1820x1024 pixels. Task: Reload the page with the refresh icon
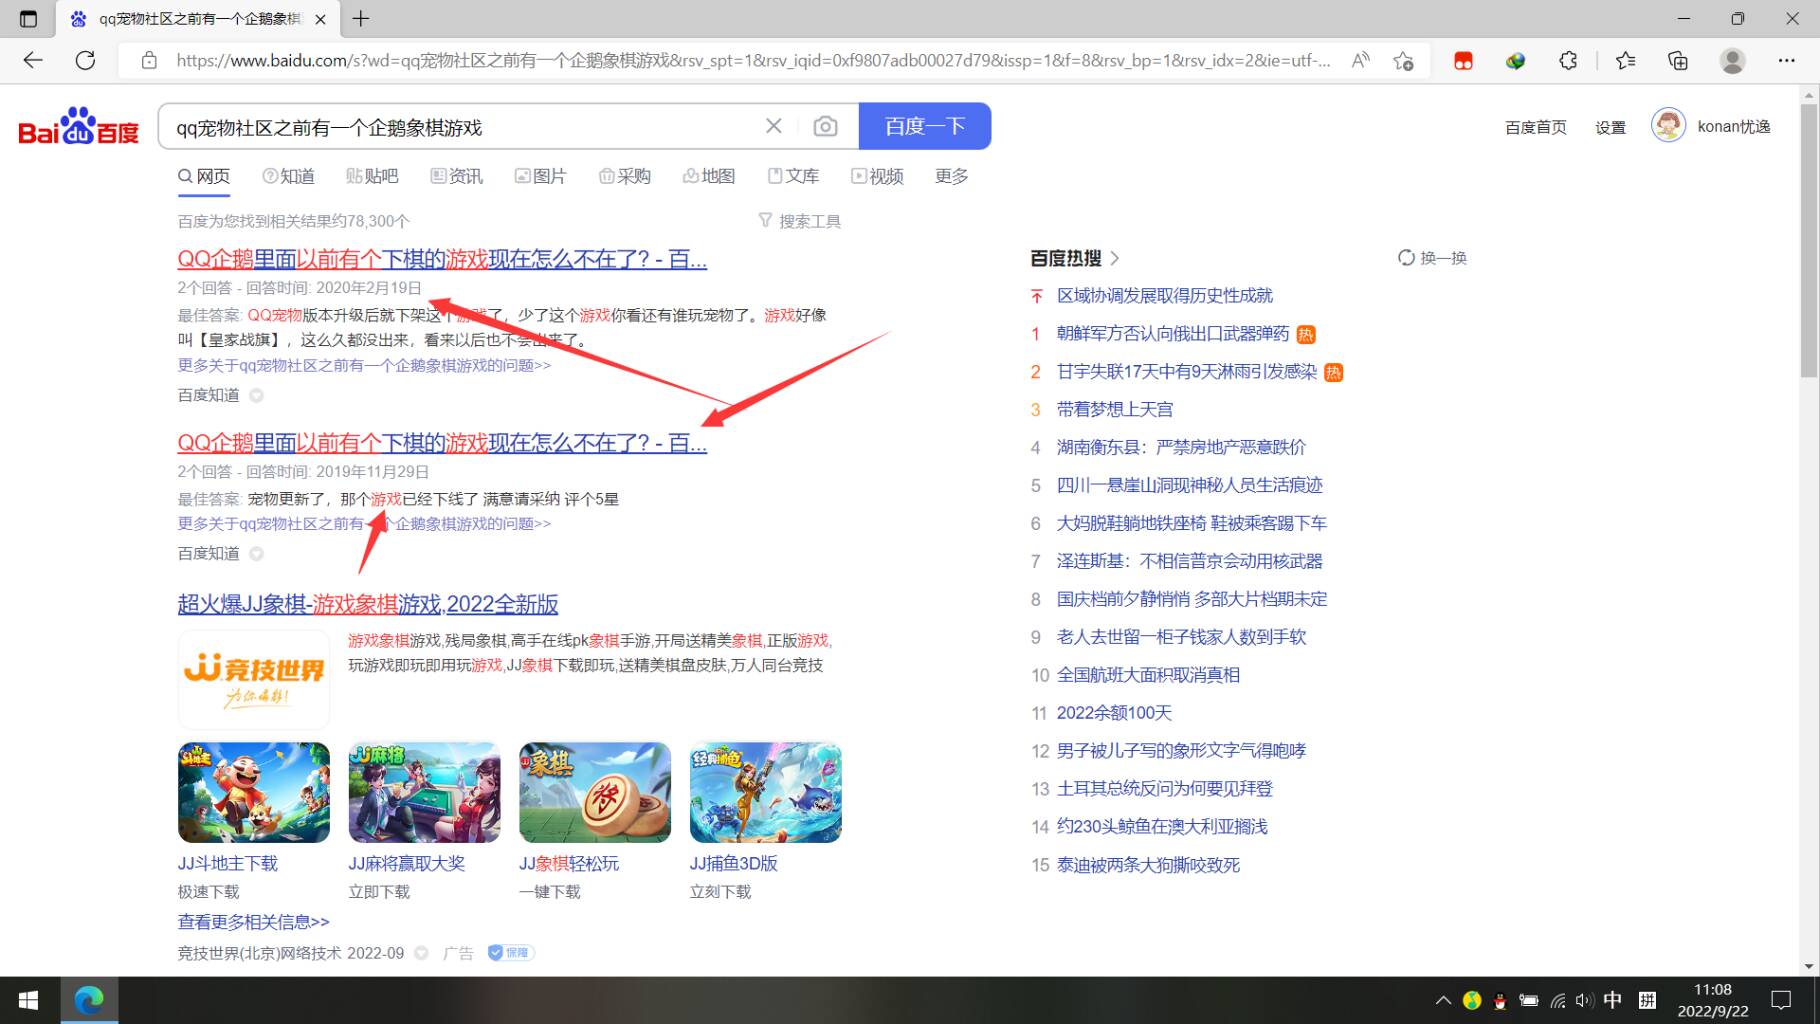click(86, 60)
